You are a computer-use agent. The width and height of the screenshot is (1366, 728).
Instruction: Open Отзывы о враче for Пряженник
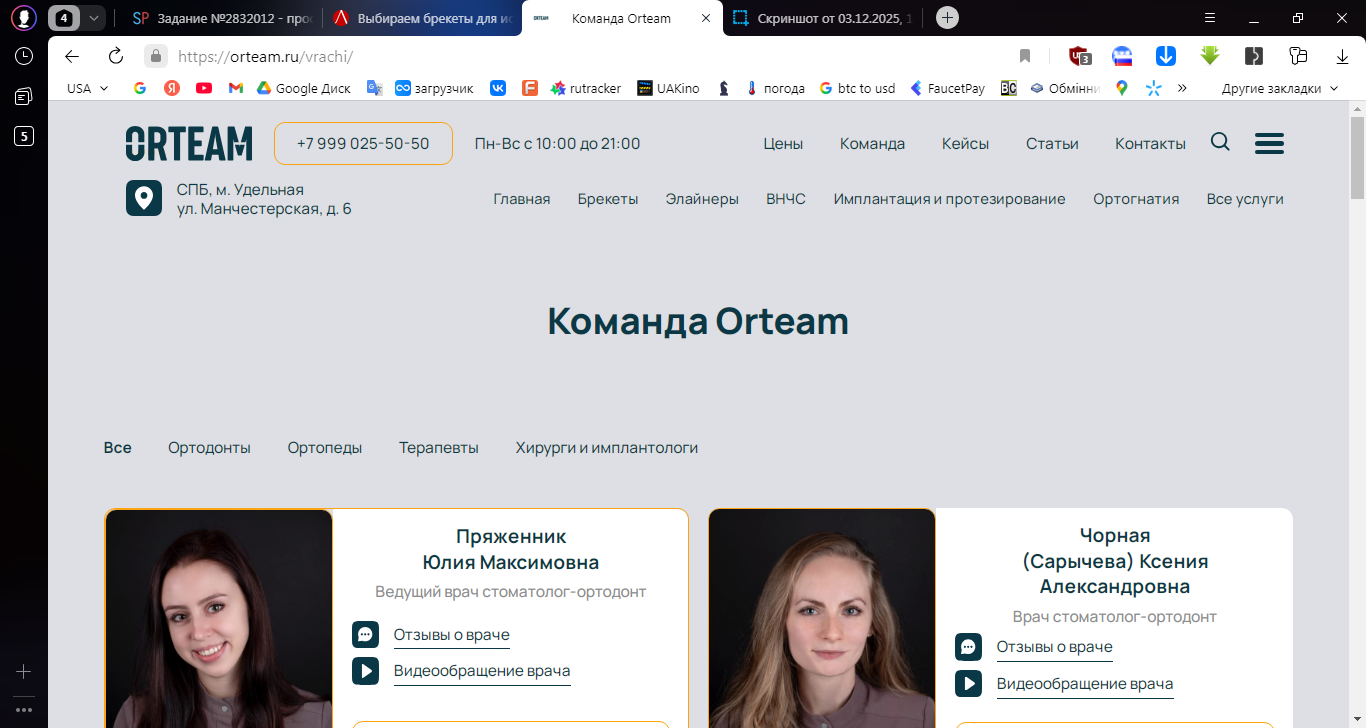click(x=451, y=635)
